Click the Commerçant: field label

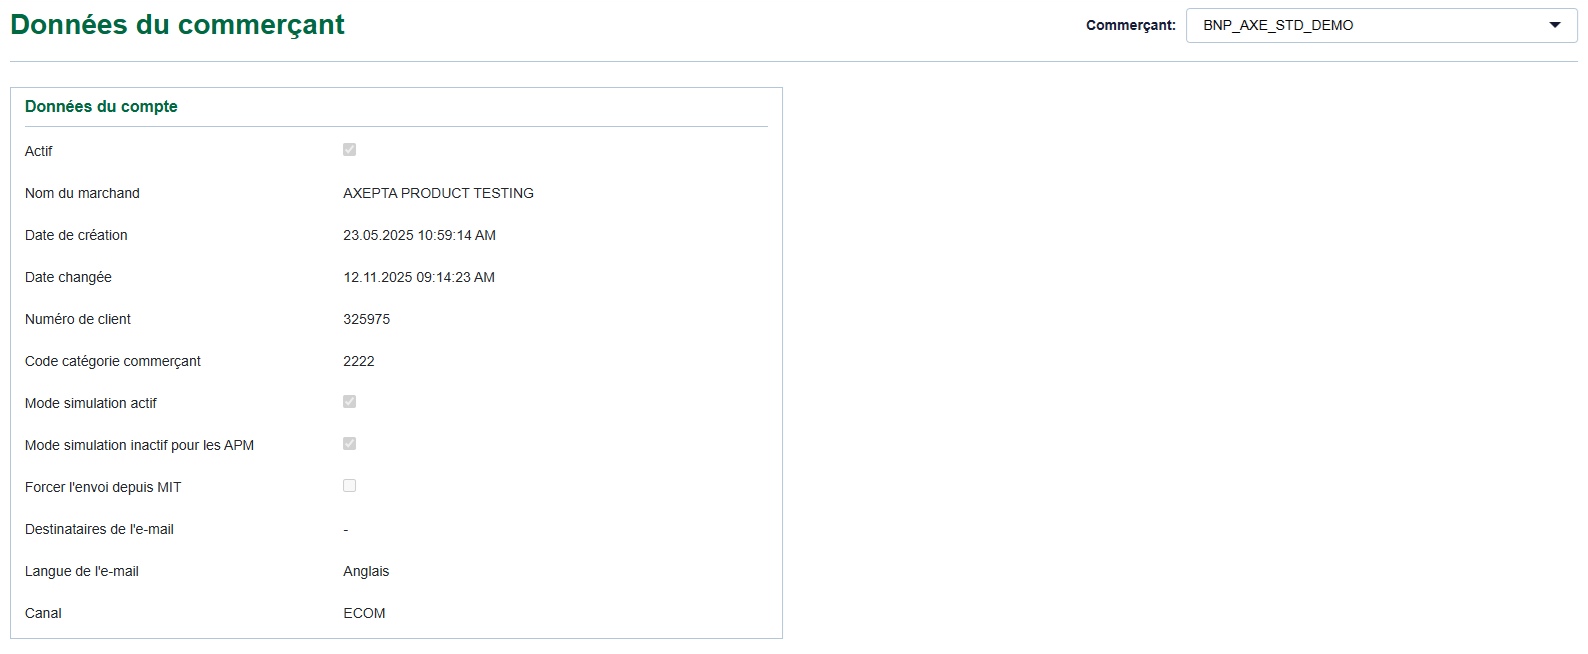tap(1130, 25)
